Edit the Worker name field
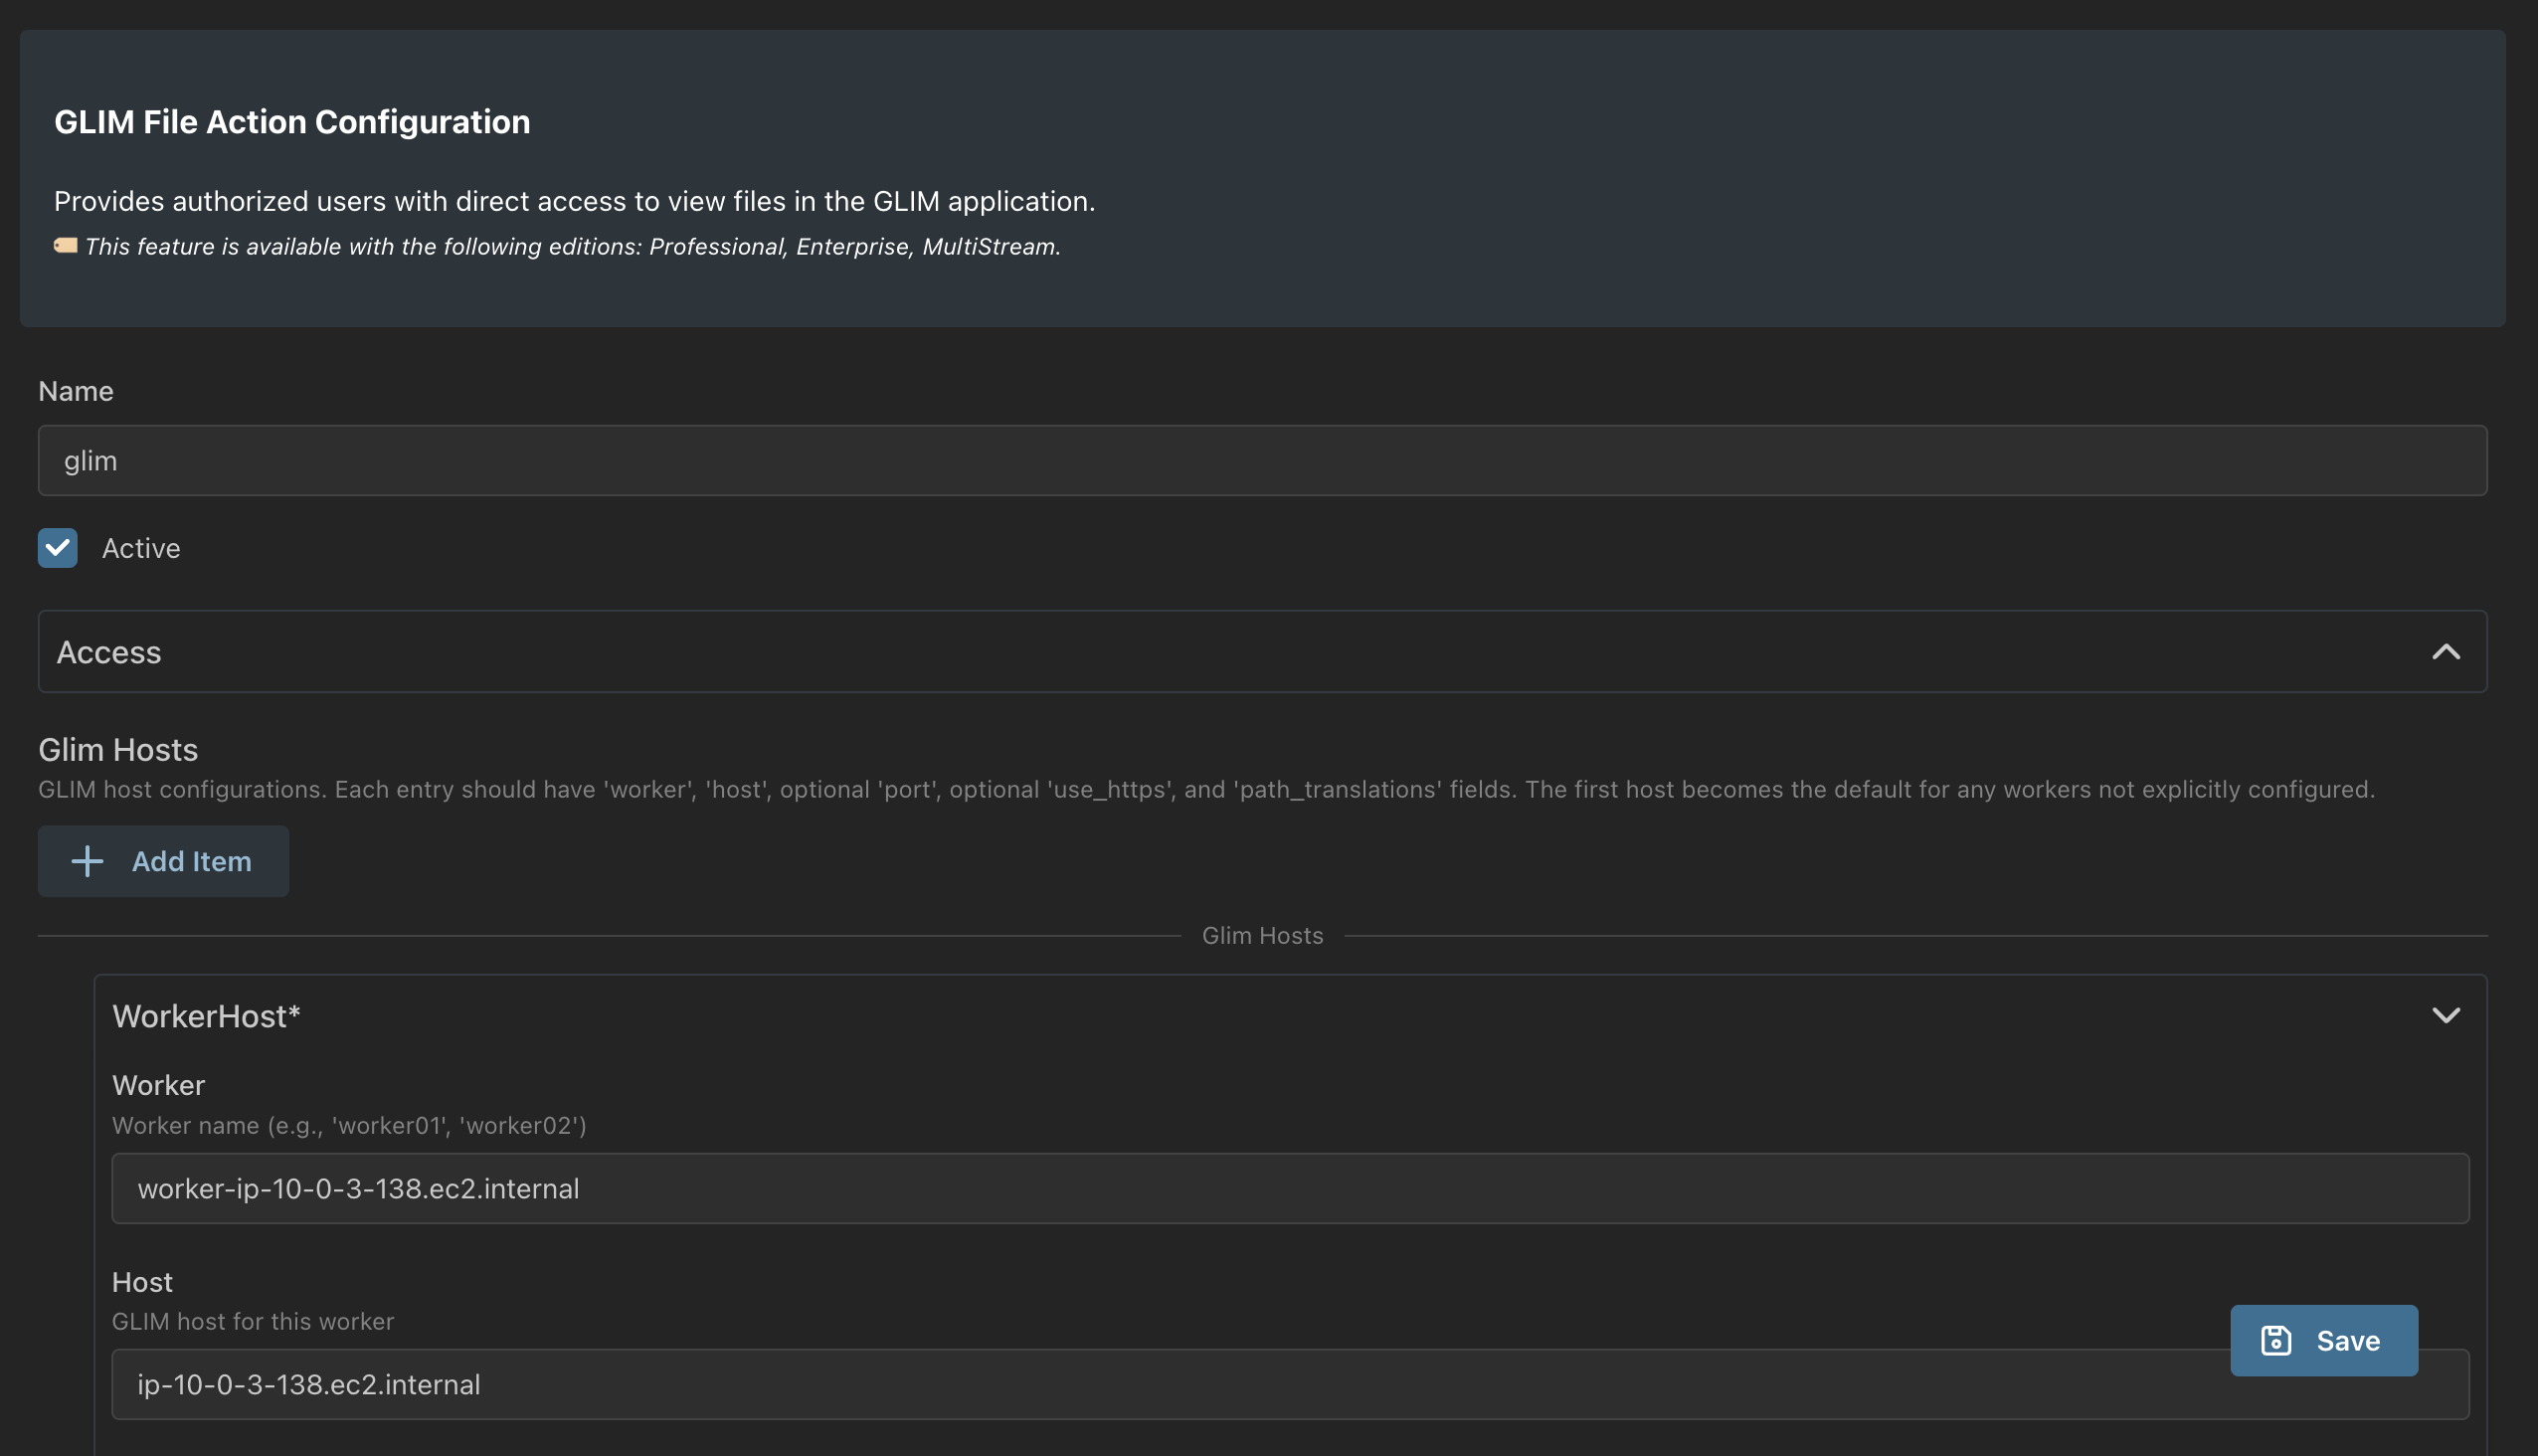The height and width of the screenshot is (1456, 2538). point(1290,1189)
